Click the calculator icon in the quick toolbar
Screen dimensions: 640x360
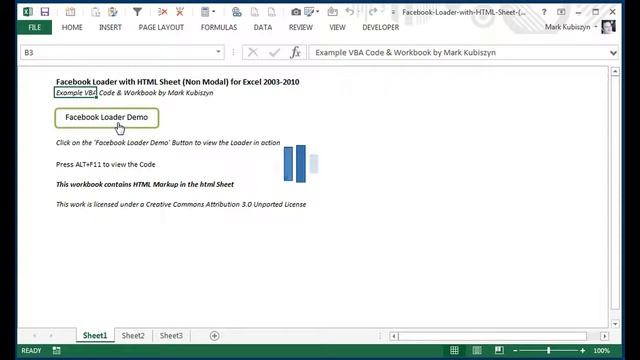(x=205, y=12)
